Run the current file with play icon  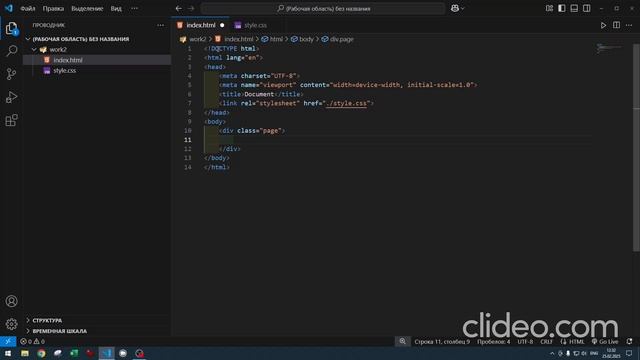click(x=603, y=25)
